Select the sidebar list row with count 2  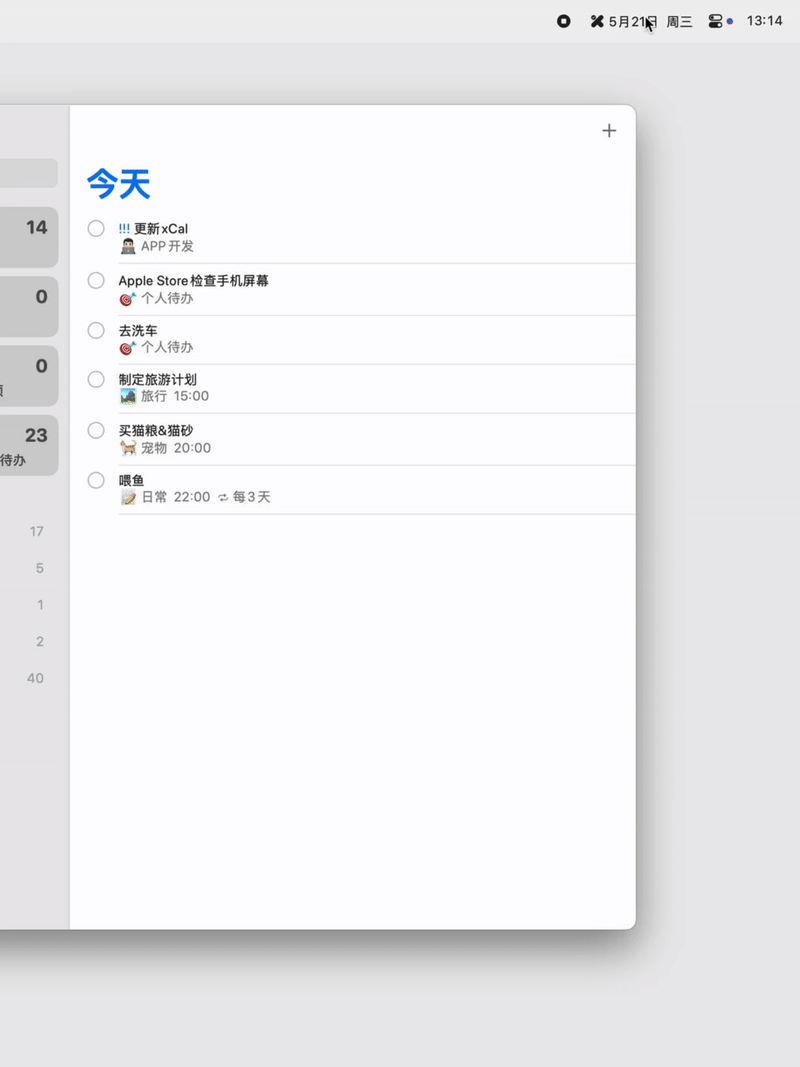point(34,642)
